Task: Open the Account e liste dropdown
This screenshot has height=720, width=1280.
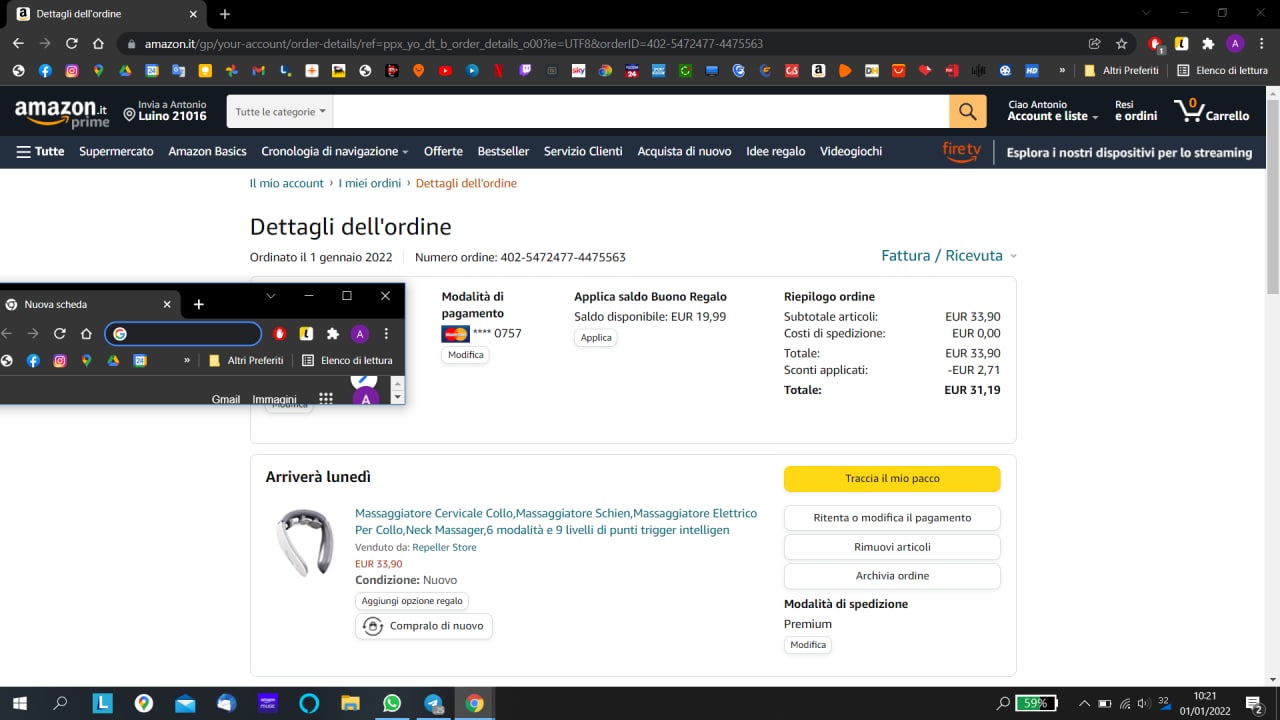Action: coord(1052,116)
